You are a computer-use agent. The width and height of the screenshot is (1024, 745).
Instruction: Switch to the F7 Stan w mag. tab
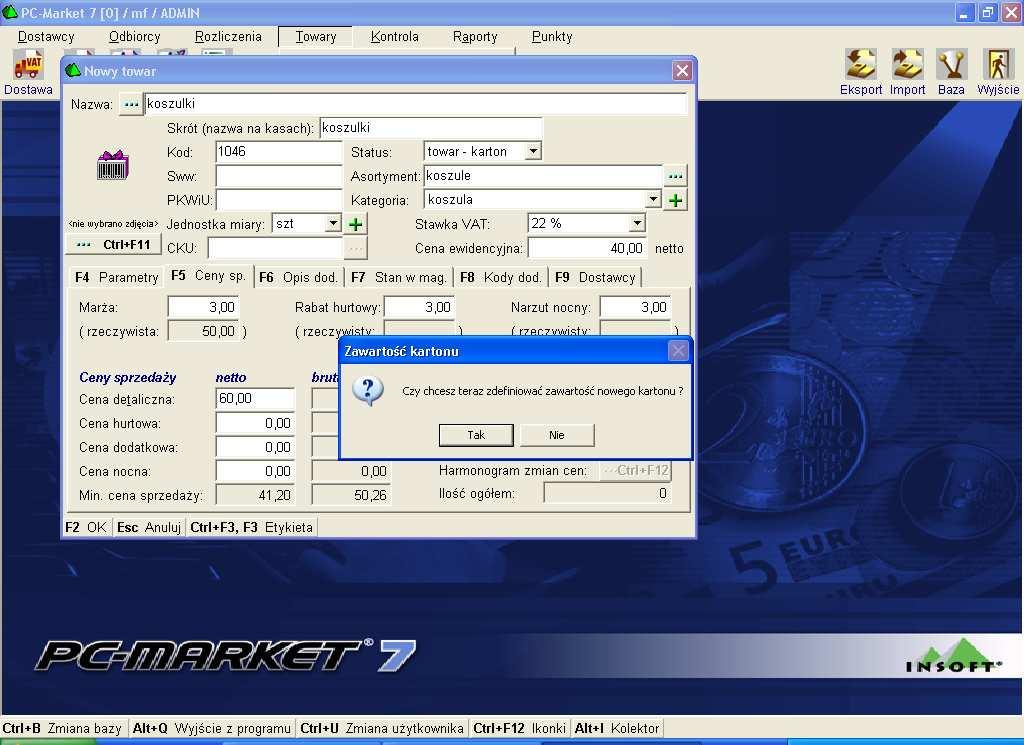tap(398, 277)
